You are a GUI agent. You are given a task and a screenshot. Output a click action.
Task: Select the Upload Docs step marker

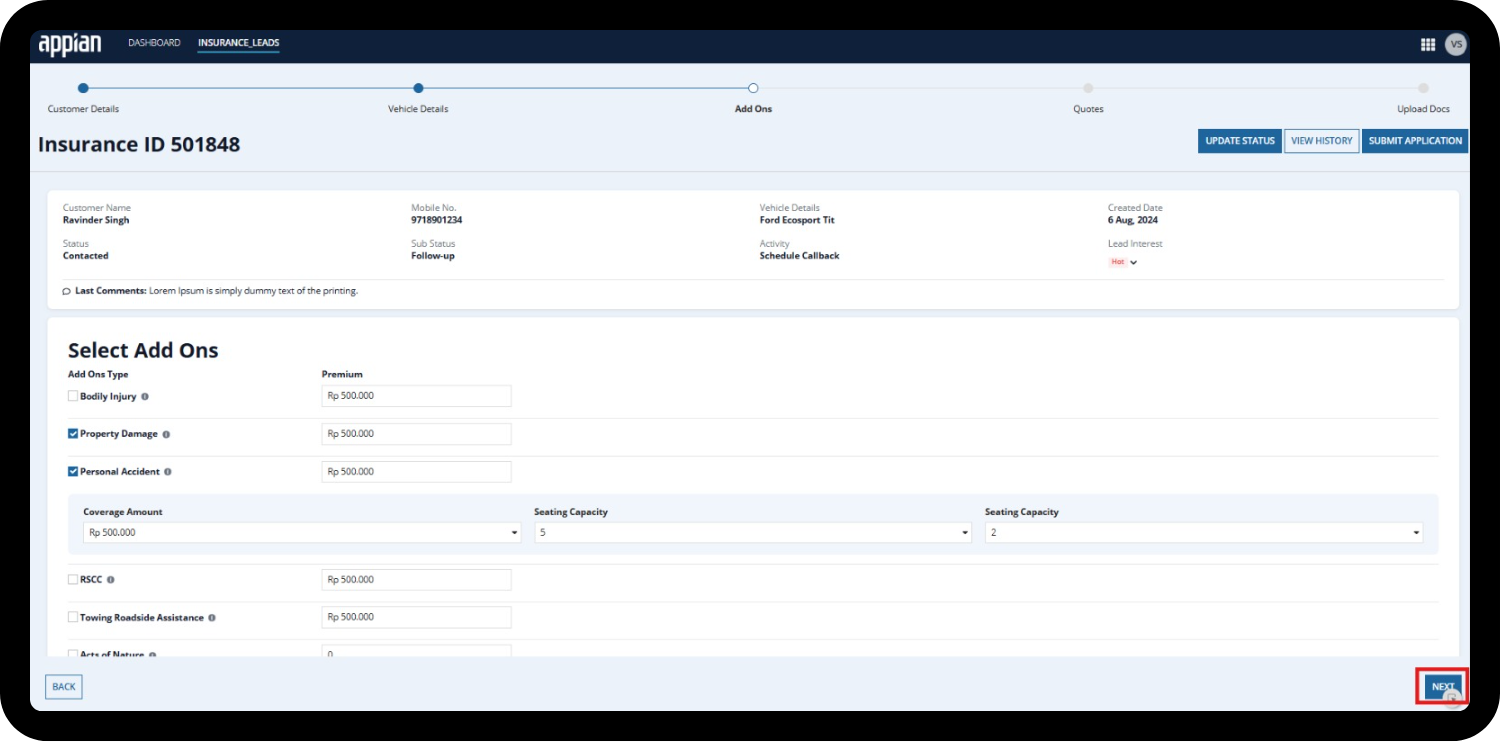point(1423,88)
